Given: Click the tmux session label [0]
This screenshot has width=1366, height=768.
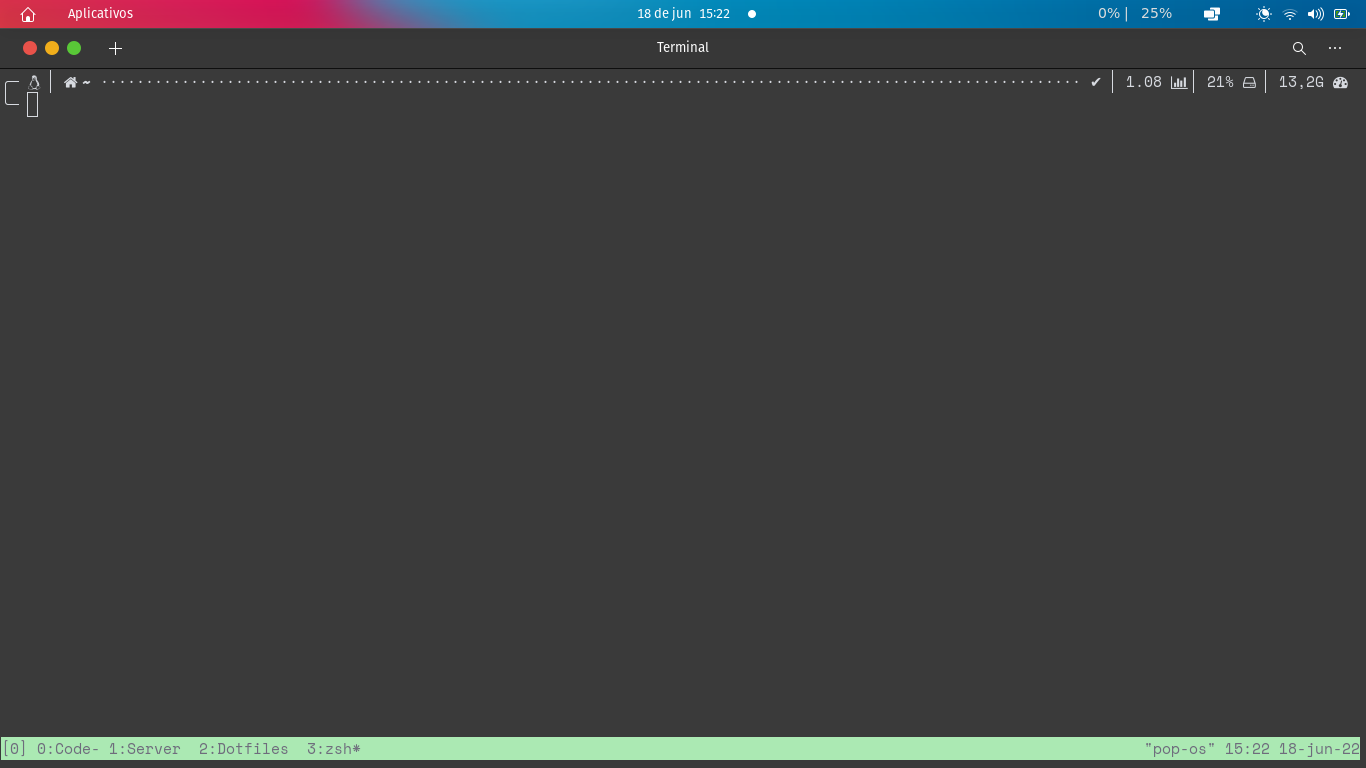Looking at the screenshot, I should pos(14,749).
